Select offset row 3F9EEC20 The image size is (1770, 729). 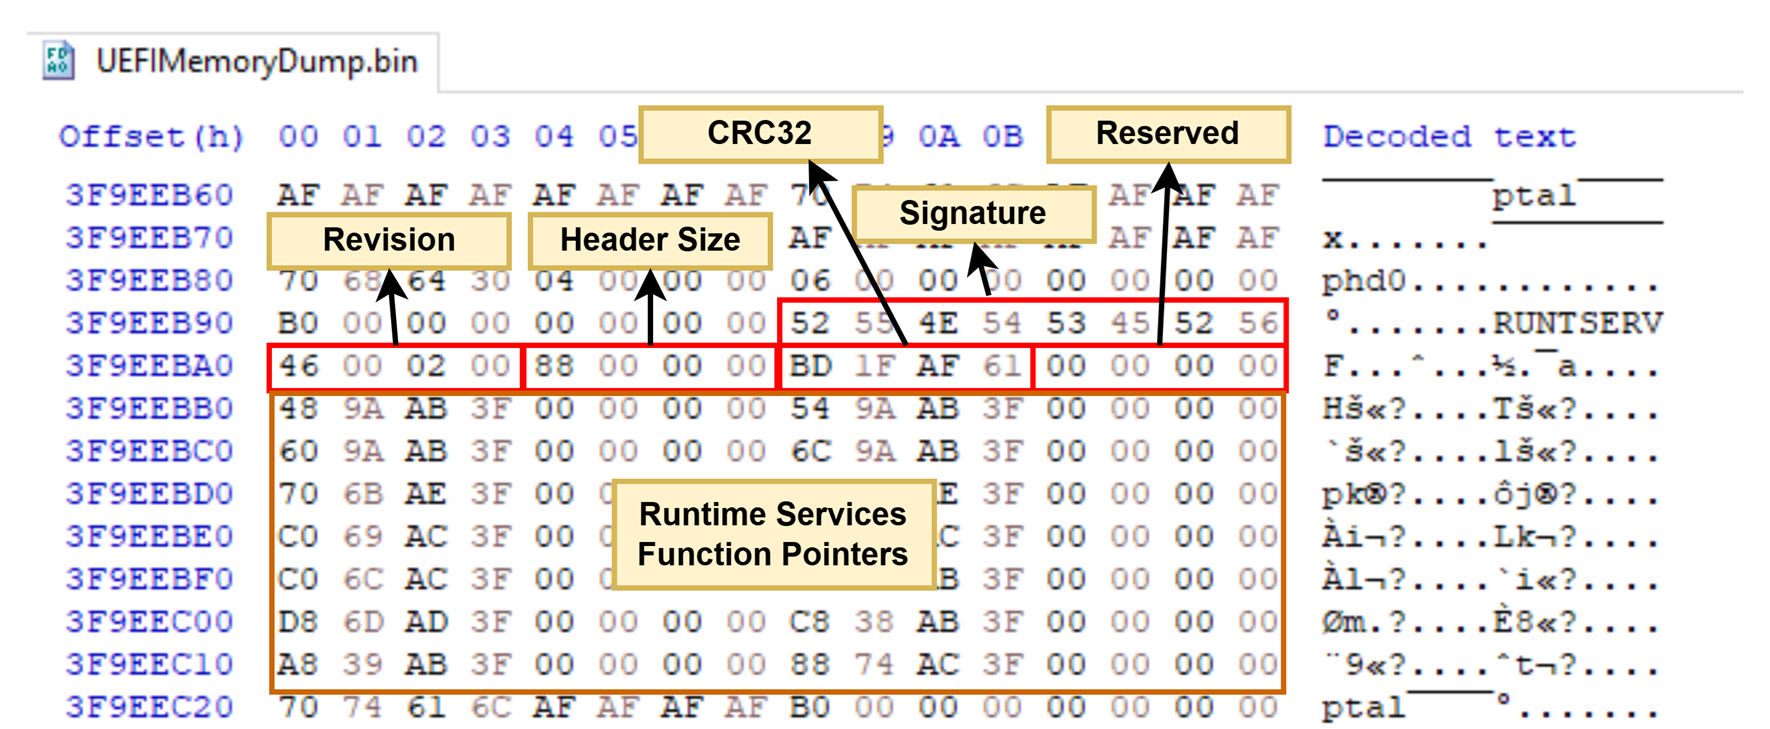tap(149, 707)
